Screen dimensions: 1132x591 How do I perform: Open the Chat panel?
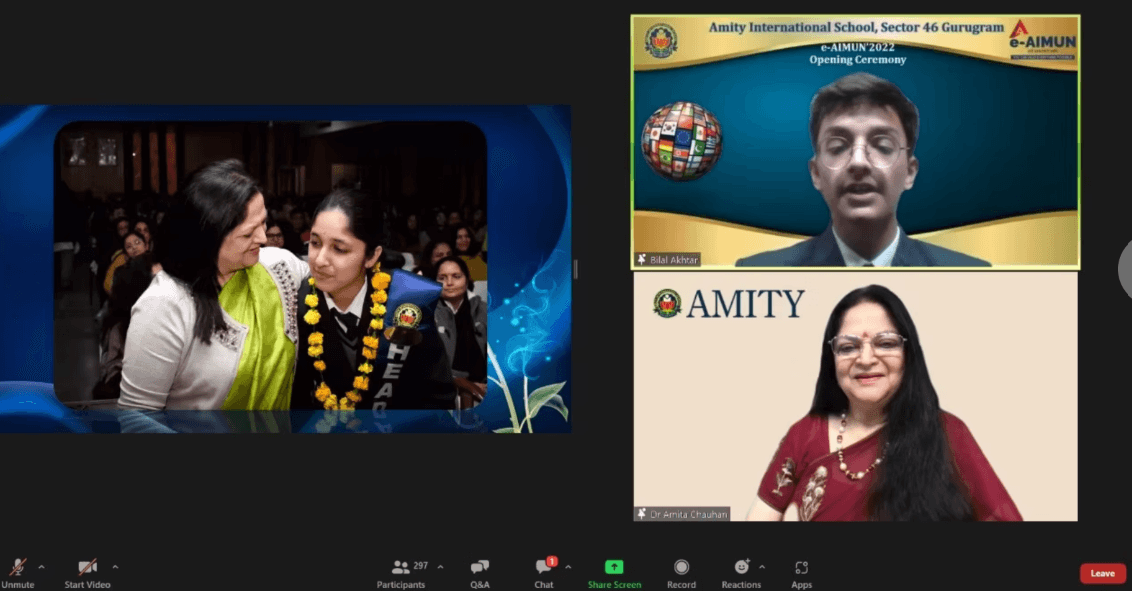(544, 573)
